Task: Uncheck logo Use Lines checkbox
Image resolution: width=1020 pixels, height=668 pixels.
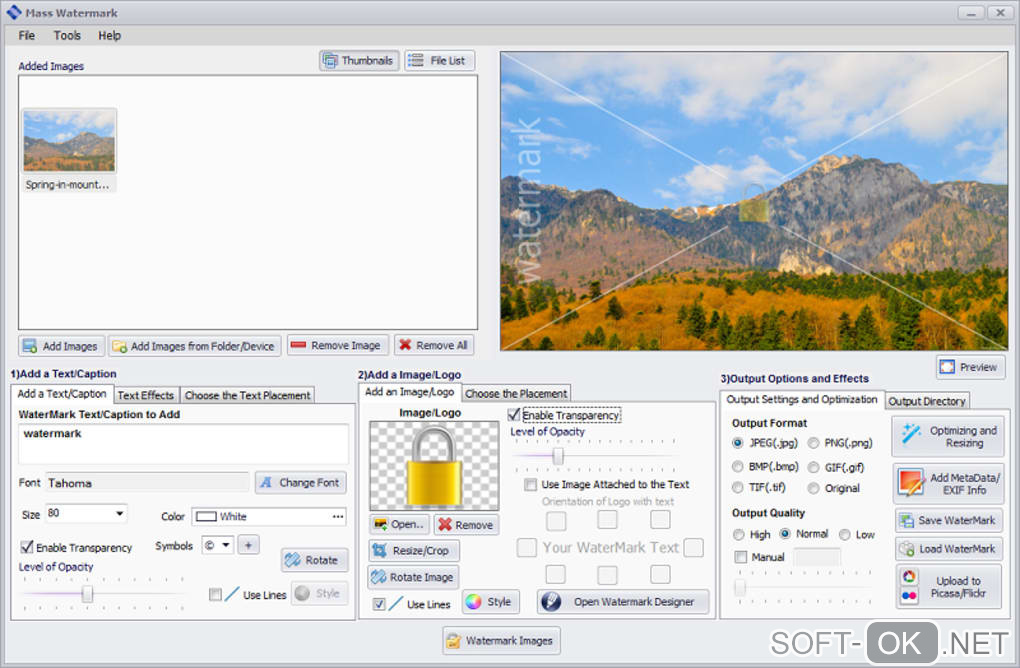Action: pyautogui.click(x=379, y=604)
